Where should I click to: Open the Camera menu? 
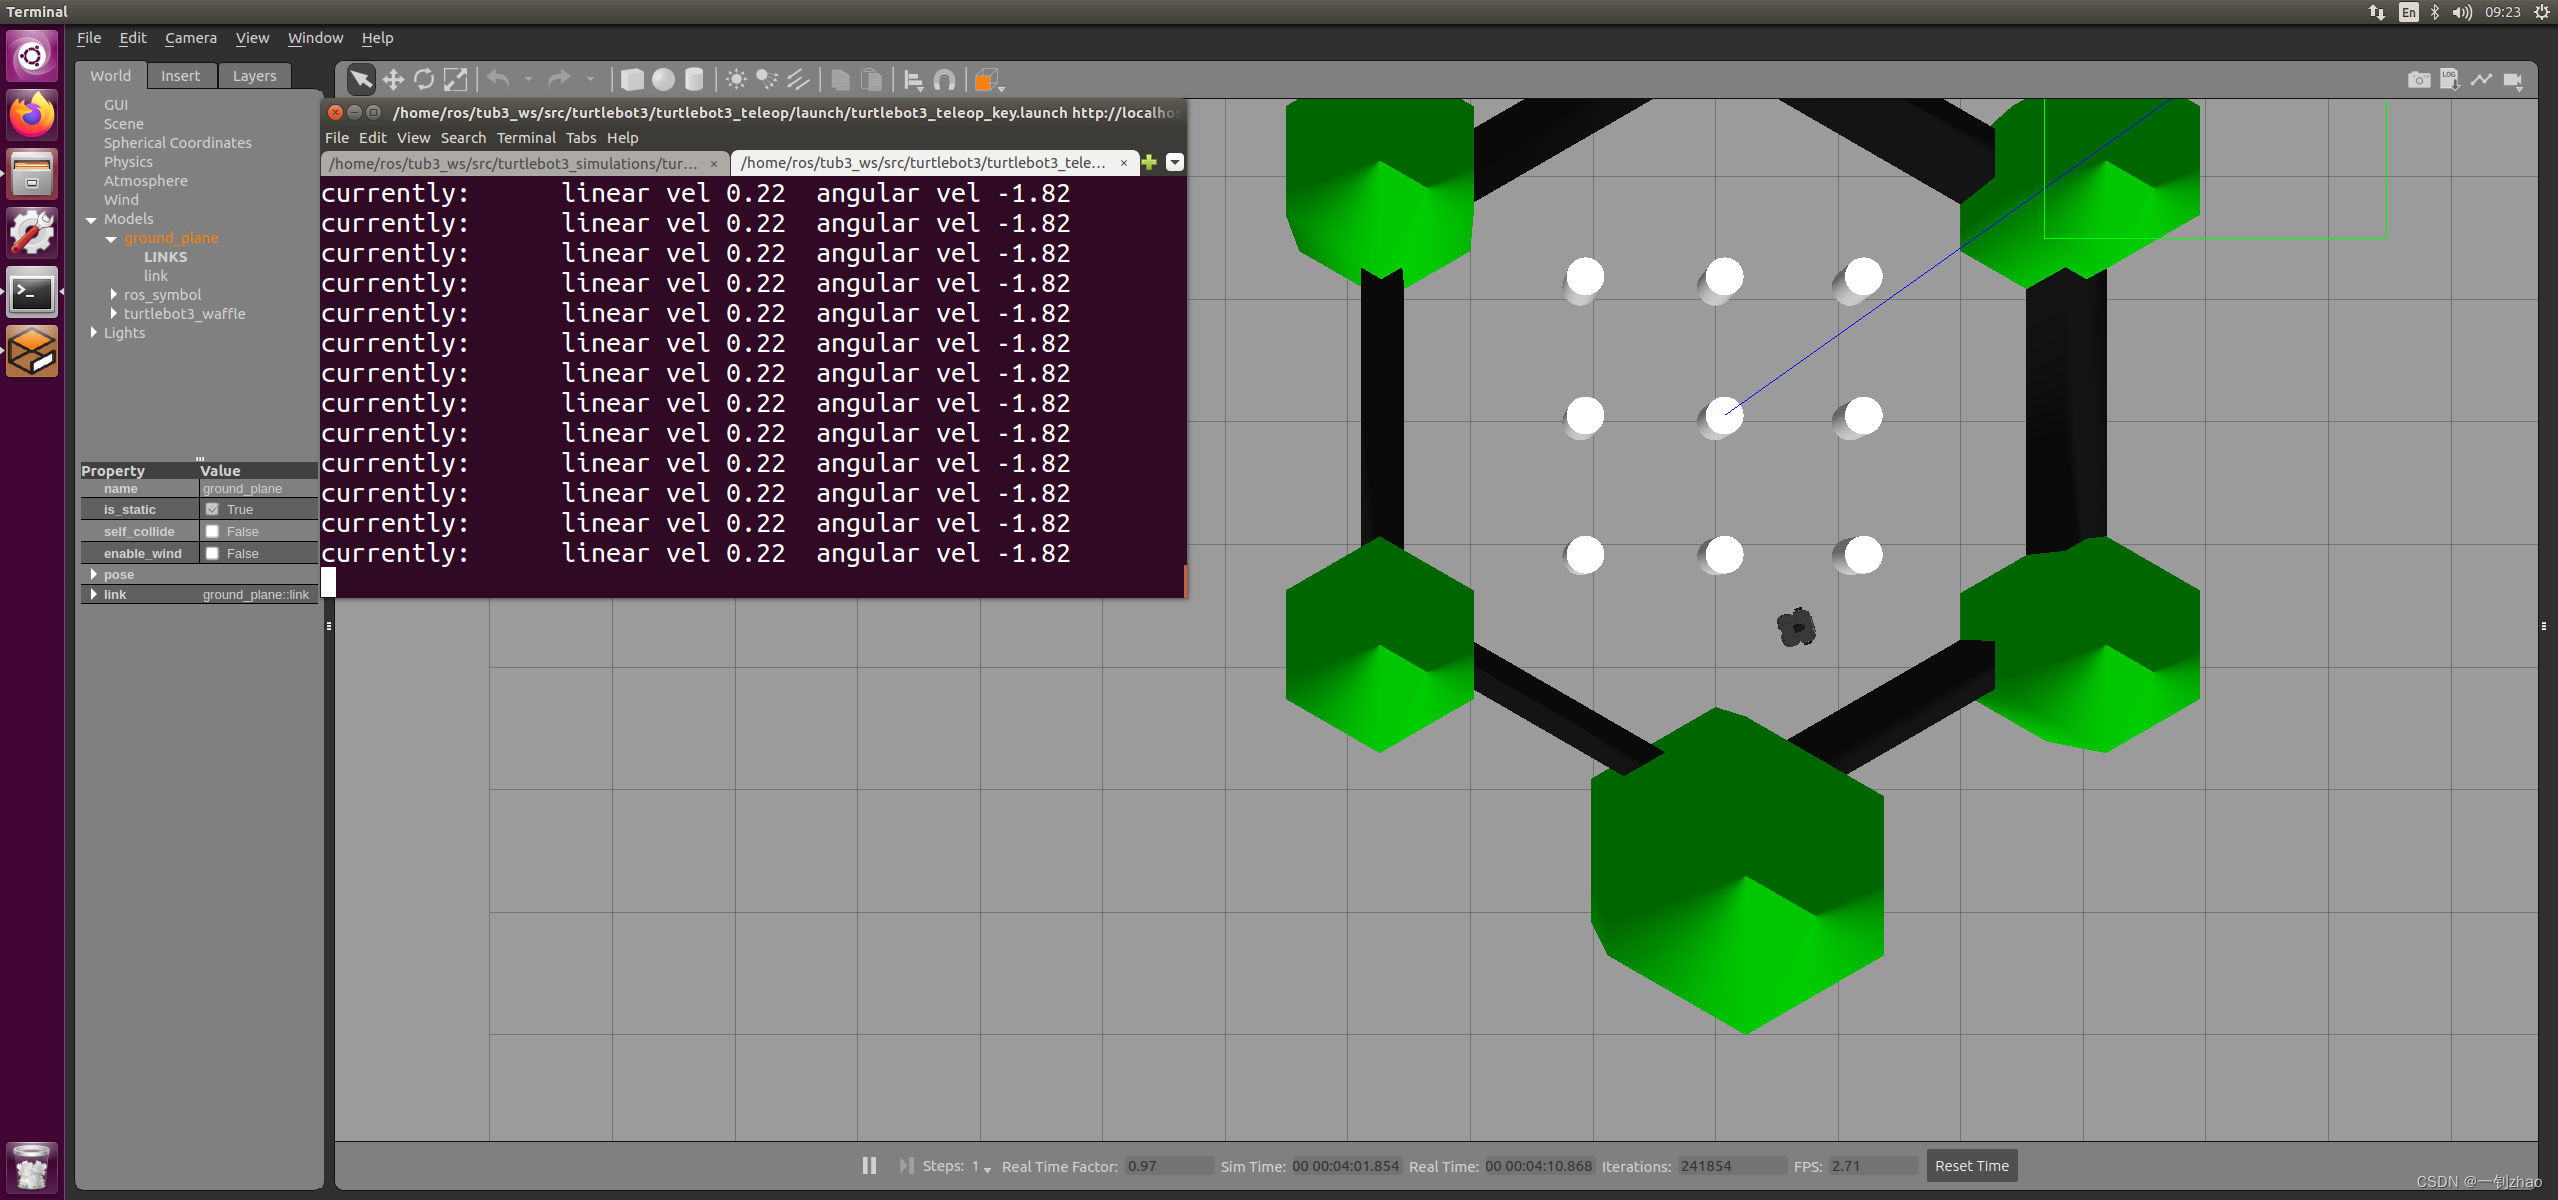[190, 38]
